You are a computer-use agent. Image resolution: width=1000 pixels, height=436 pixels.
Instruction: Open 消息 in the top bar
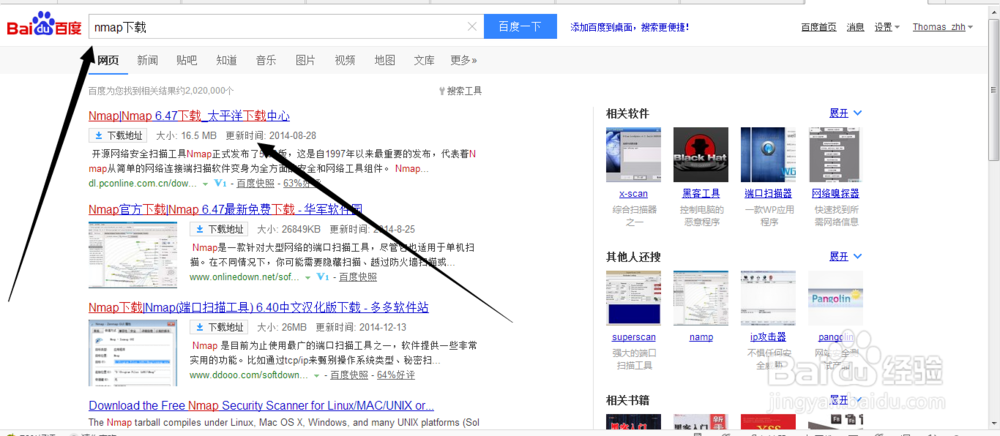(x=855, y=27)
